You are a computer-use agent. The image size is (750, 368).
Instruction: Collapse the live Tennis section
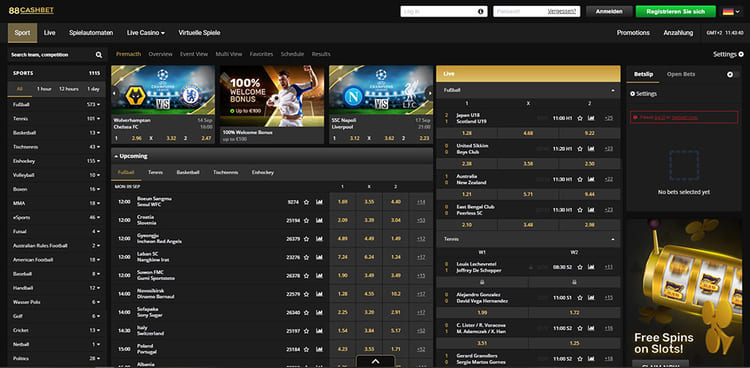pos(613,239)
